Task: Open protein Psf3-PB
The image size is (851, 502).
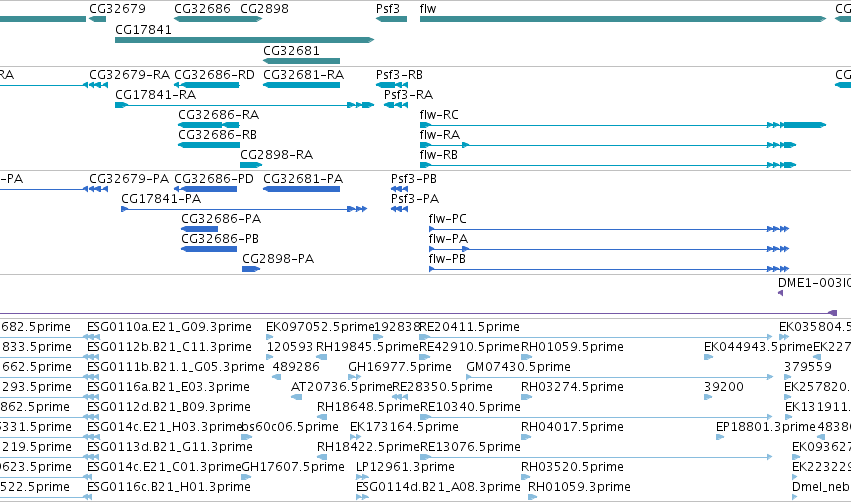Action: tap(414, 179)
